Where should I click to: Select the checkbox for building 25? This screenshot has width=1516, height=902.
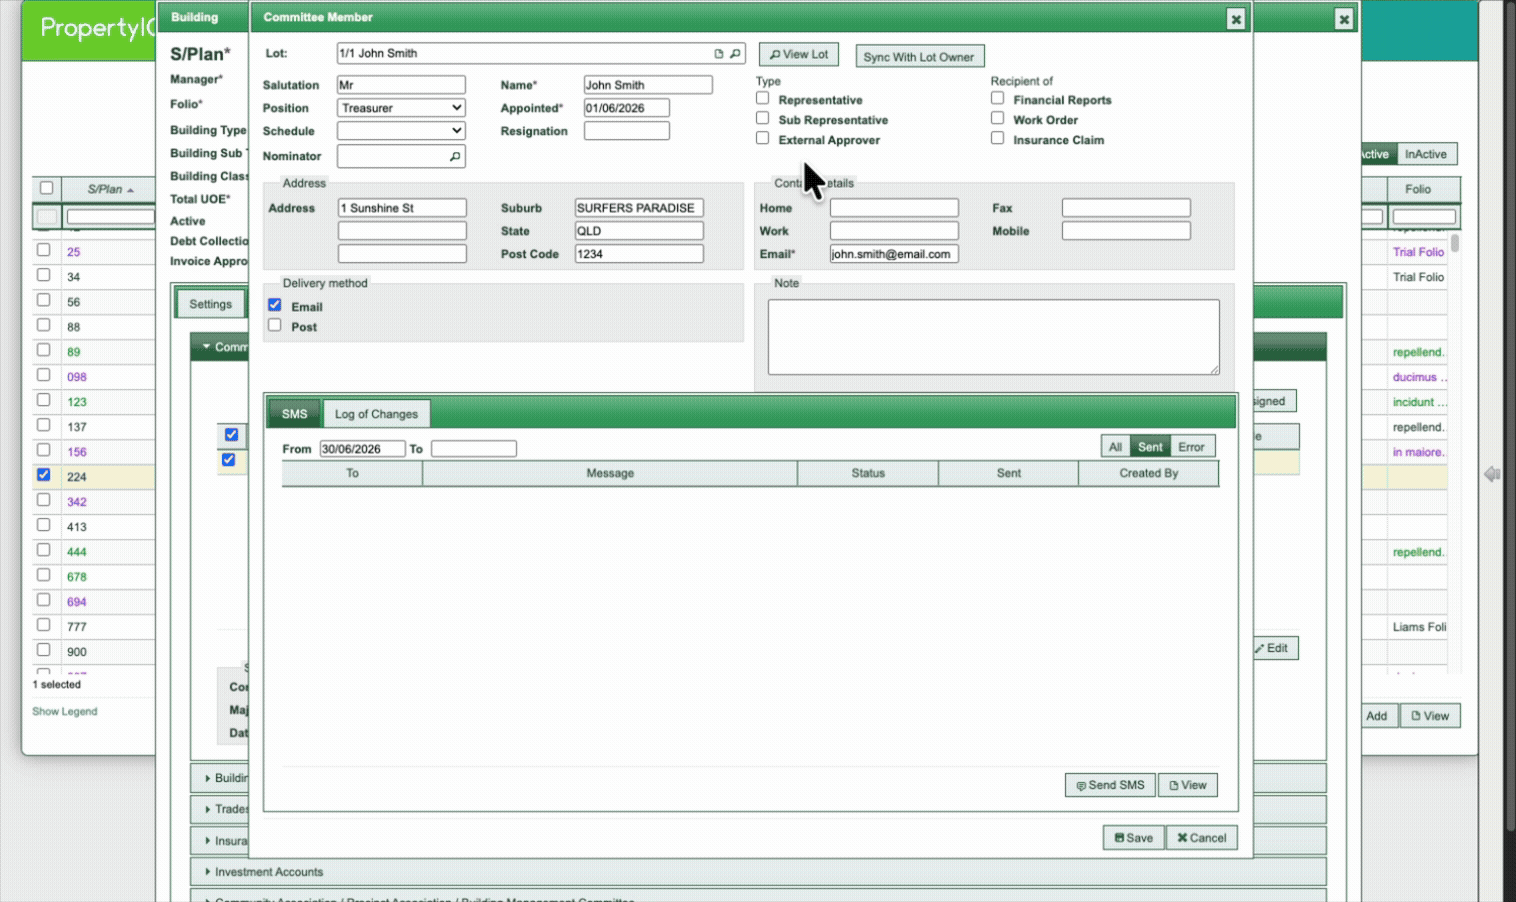(x=44, y=250)
